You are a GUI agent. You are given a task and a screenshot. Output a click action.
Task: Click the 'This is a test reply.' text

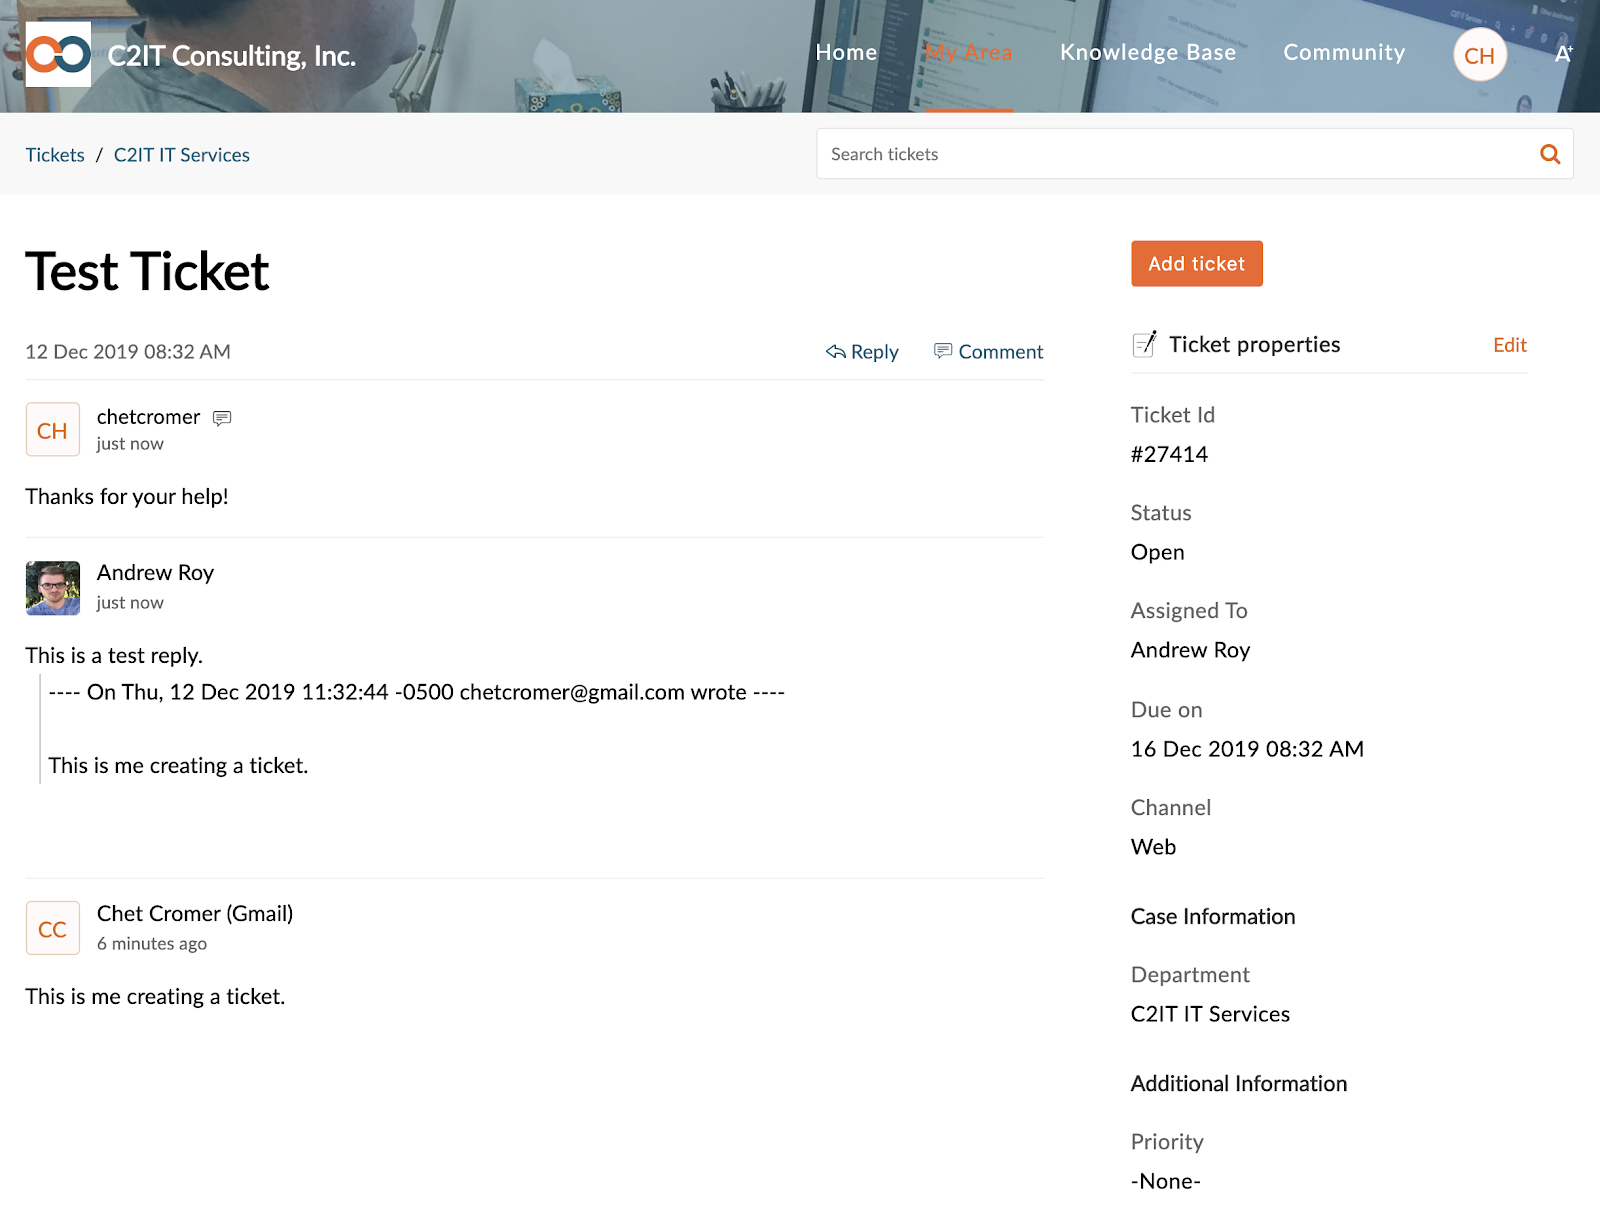pyautogui.click(x=114, y=656)
